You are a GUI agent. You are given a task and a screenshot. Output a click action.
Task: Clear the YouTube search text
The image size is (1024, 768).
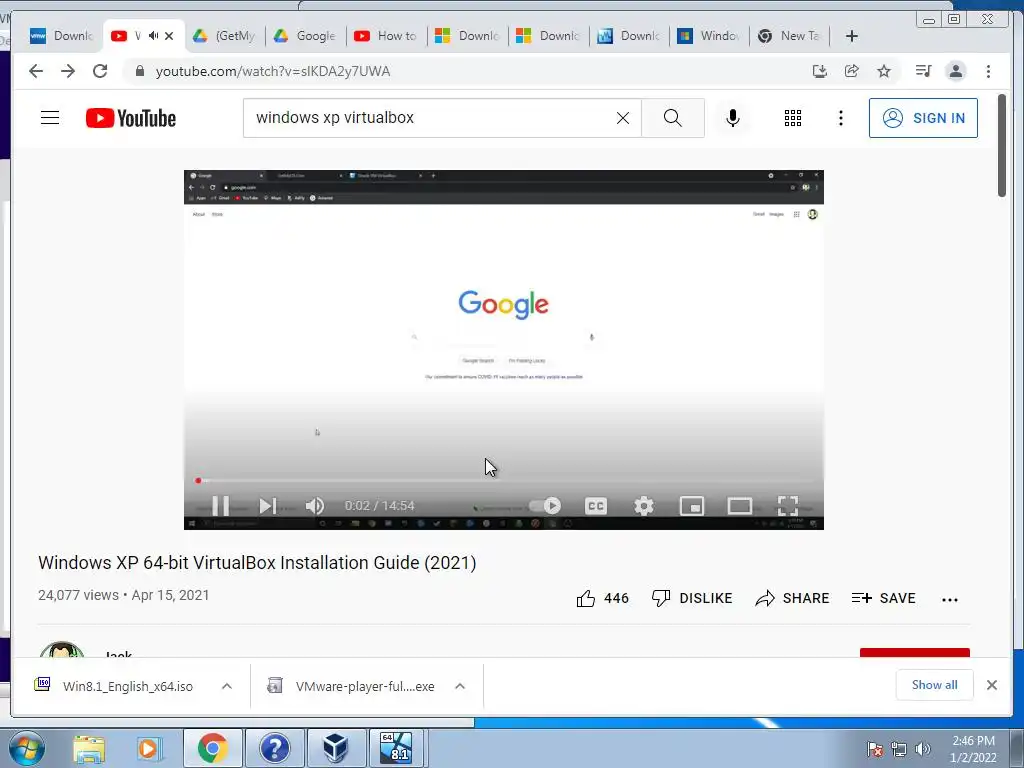point(623,118)
